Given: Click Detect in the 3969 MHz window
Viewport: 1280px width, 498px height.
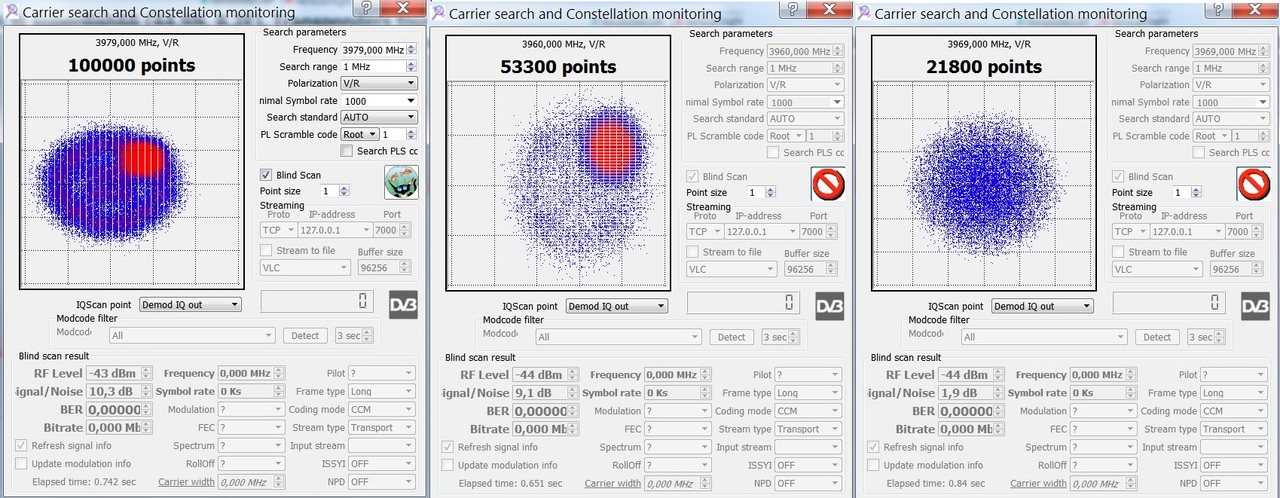Looking at the screenshot, I should click(1158, 337).
